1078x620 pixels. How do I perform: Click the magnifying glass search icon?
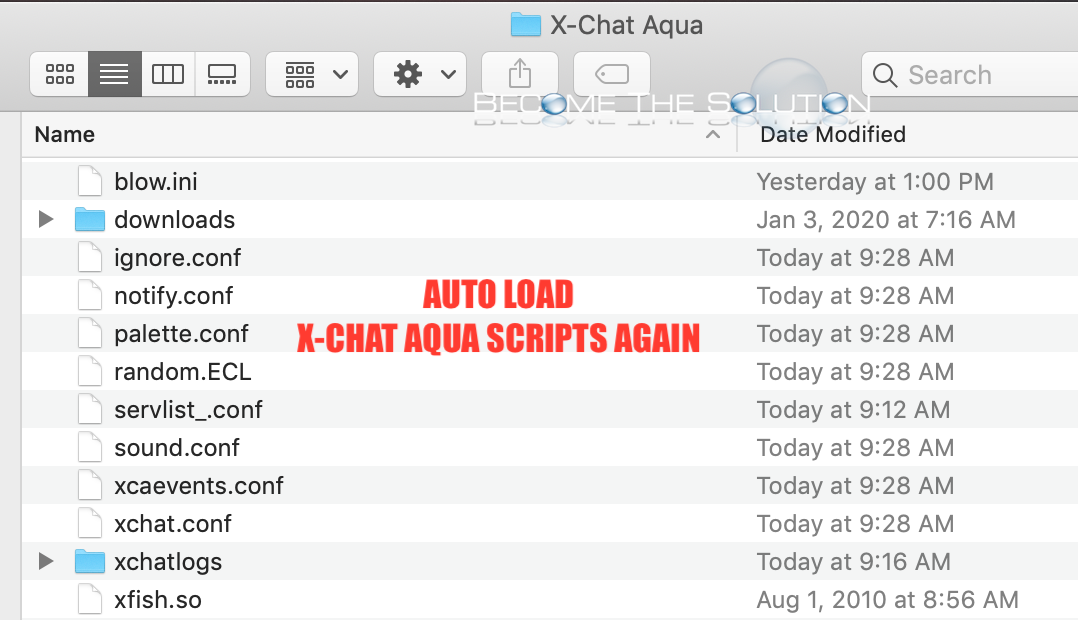click(885, 75)
